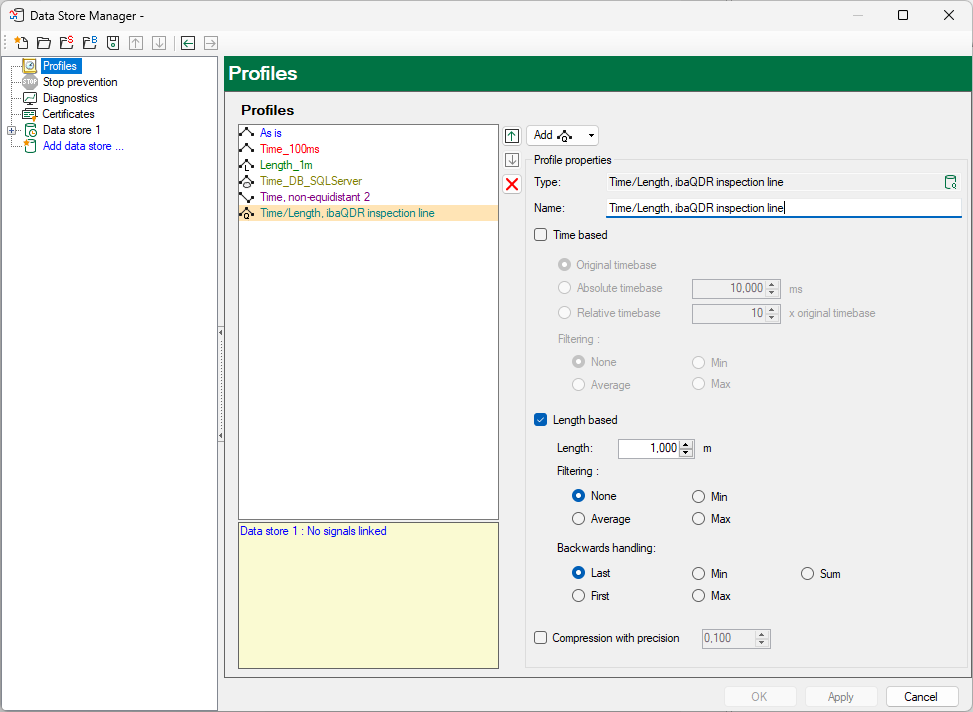Click the Time_DB_SQLServer profile icon
Screen dimensions: 973x712
(247, 181)
